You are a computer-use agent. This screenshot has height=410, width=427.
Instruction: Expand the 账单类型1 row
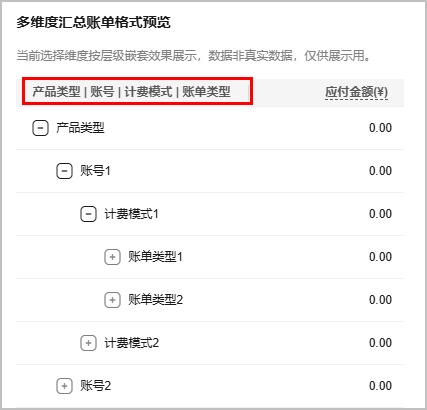[x=112, y=257]
